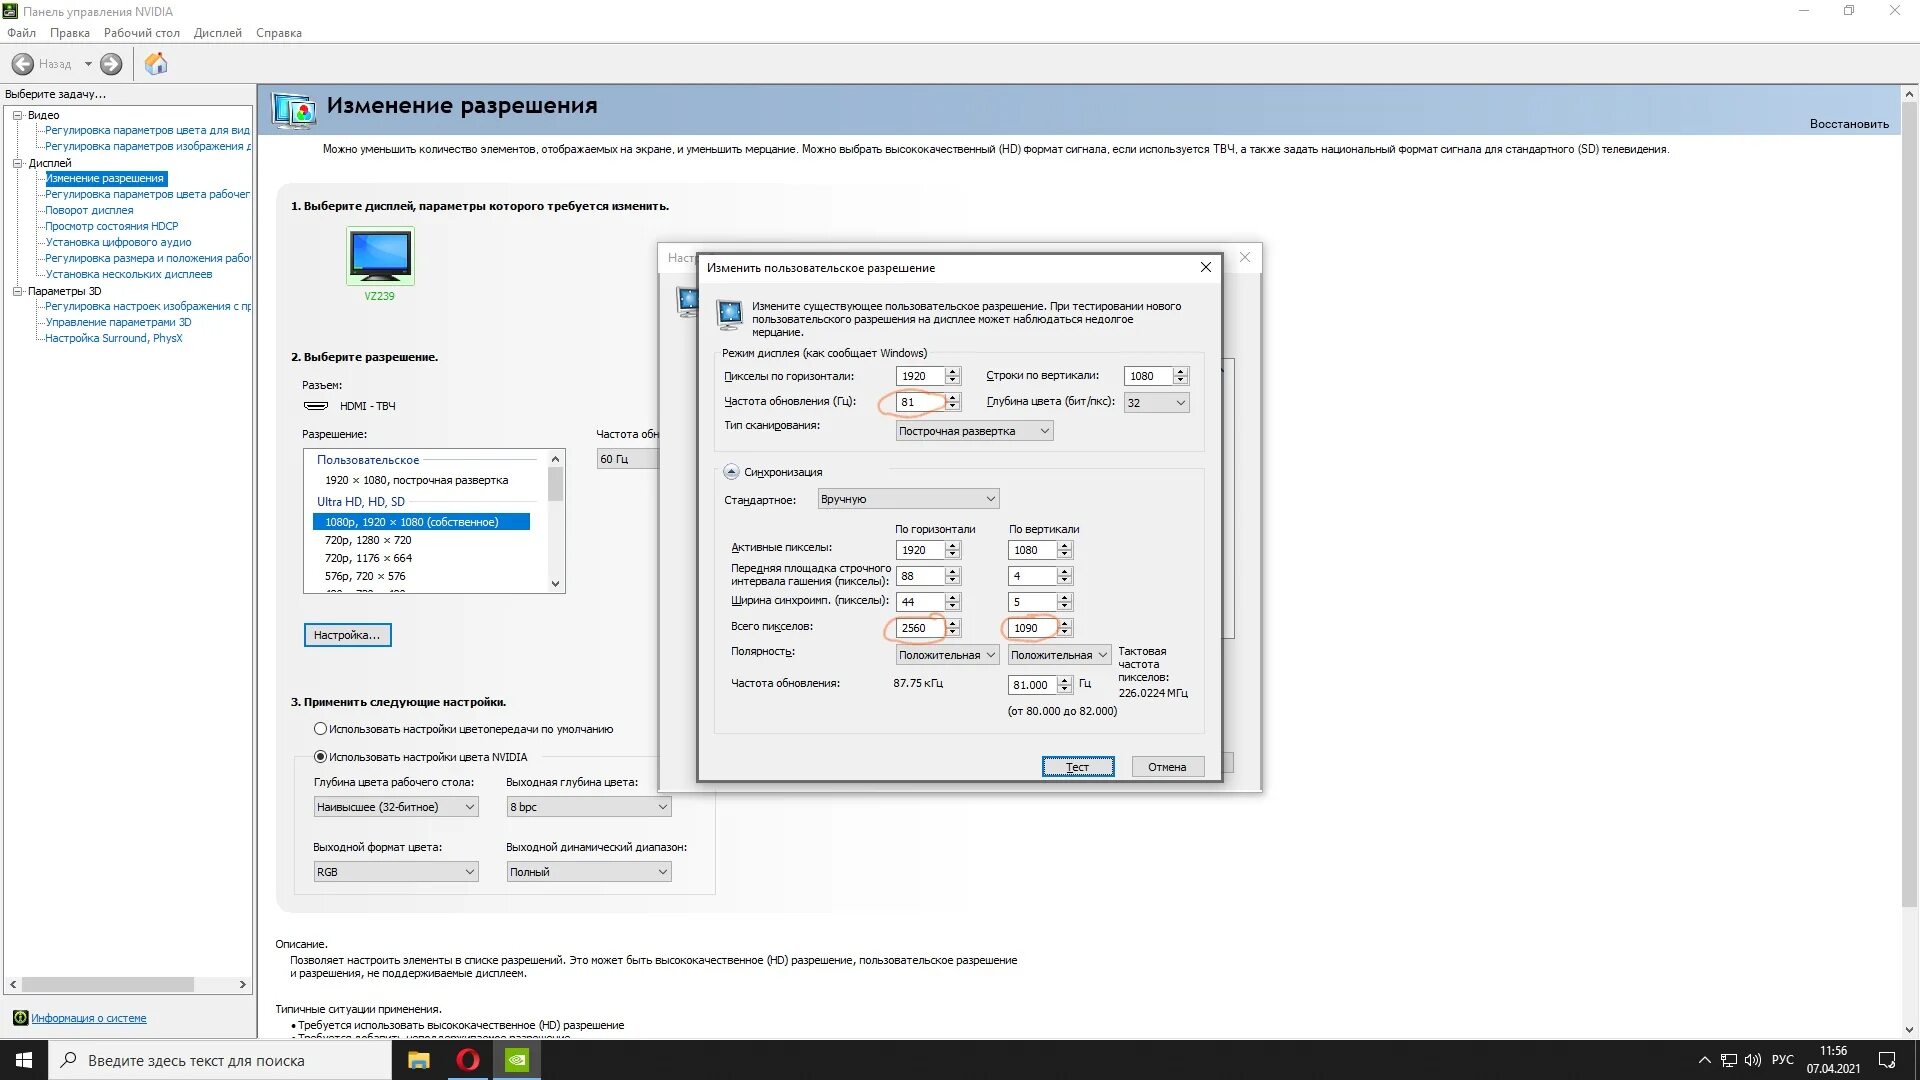Close the custom resolution edit dialog
The image size is (1920, 1080).
pos(1205,267)
